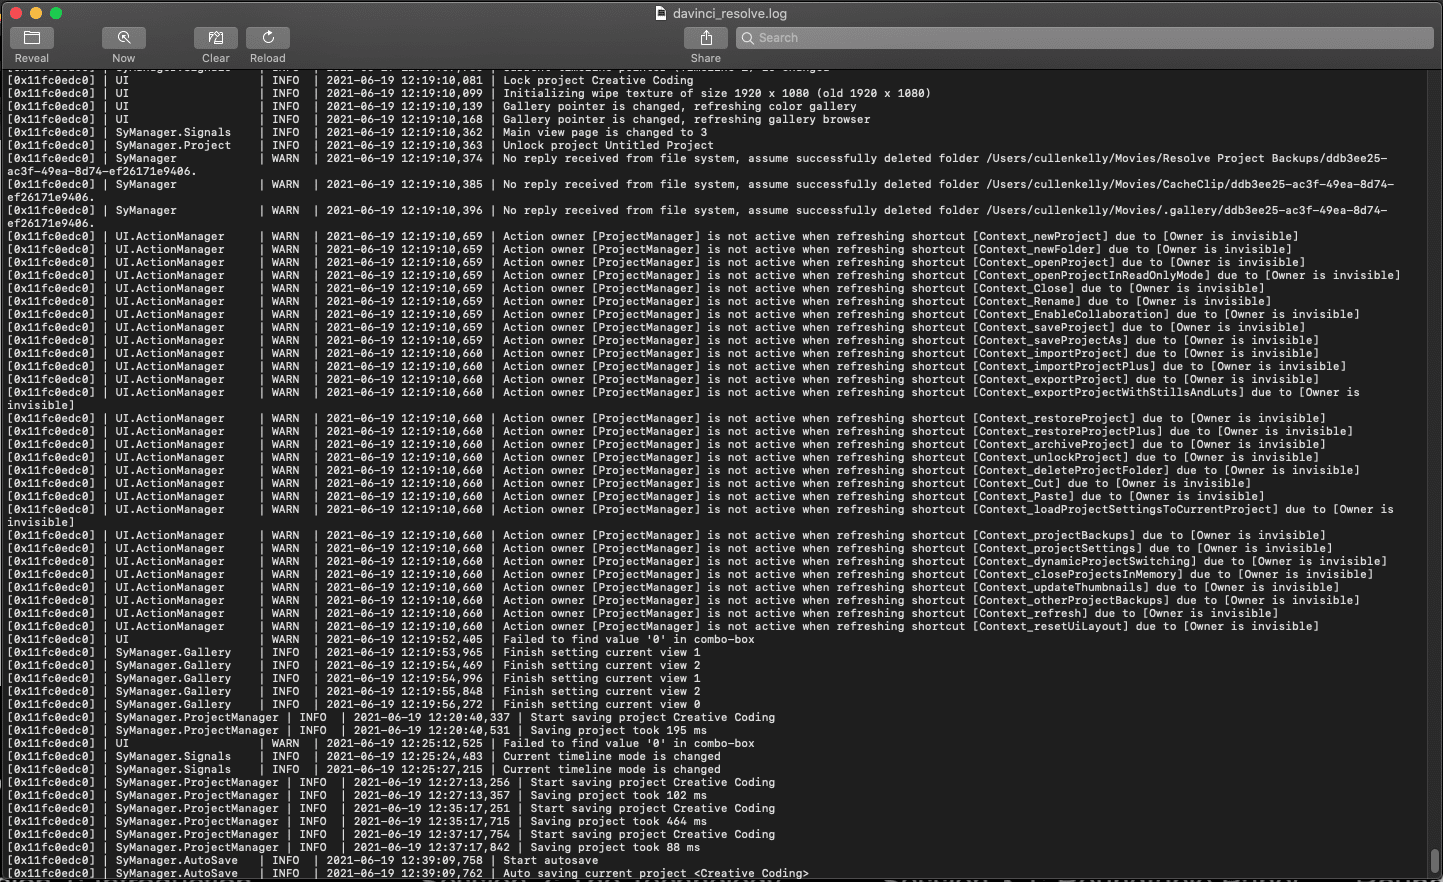The width and height of the screenshot is (1443, 882).
Task: Reload the davinci_resolve.log file
Action: 268,38
